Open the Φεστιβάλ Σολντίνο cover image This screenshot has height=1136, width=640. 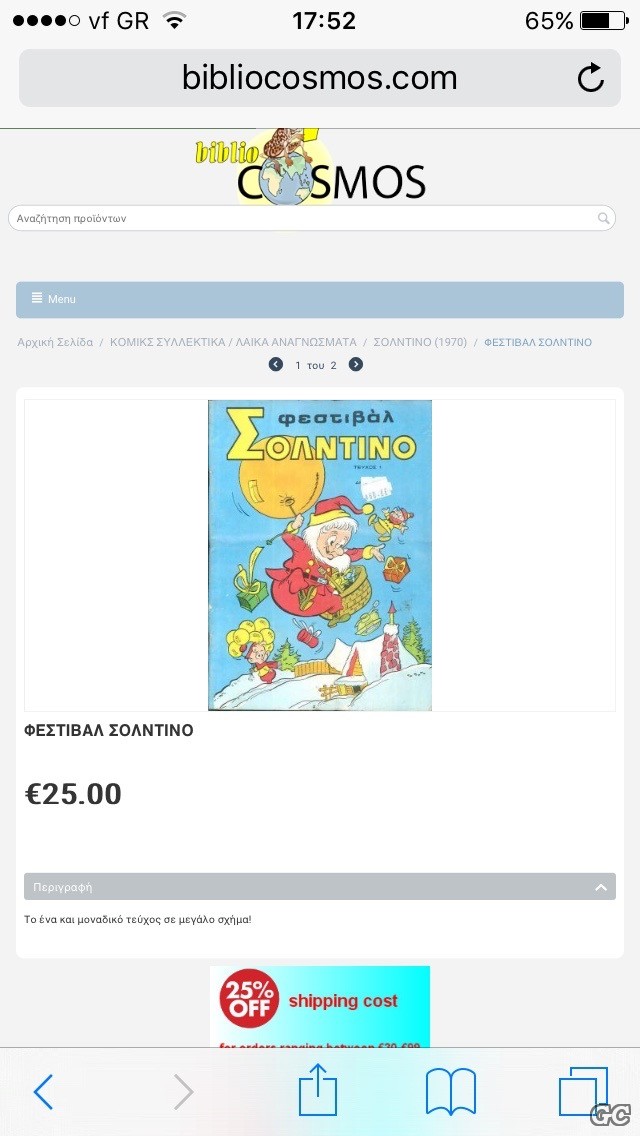click(320, 555)
